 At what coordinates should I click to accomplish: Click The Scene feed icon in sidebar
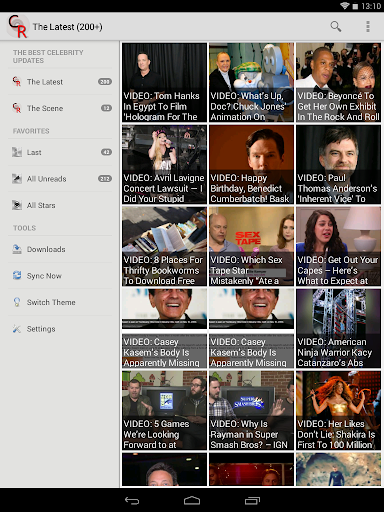pyautogui.click(x=17, y=108)
